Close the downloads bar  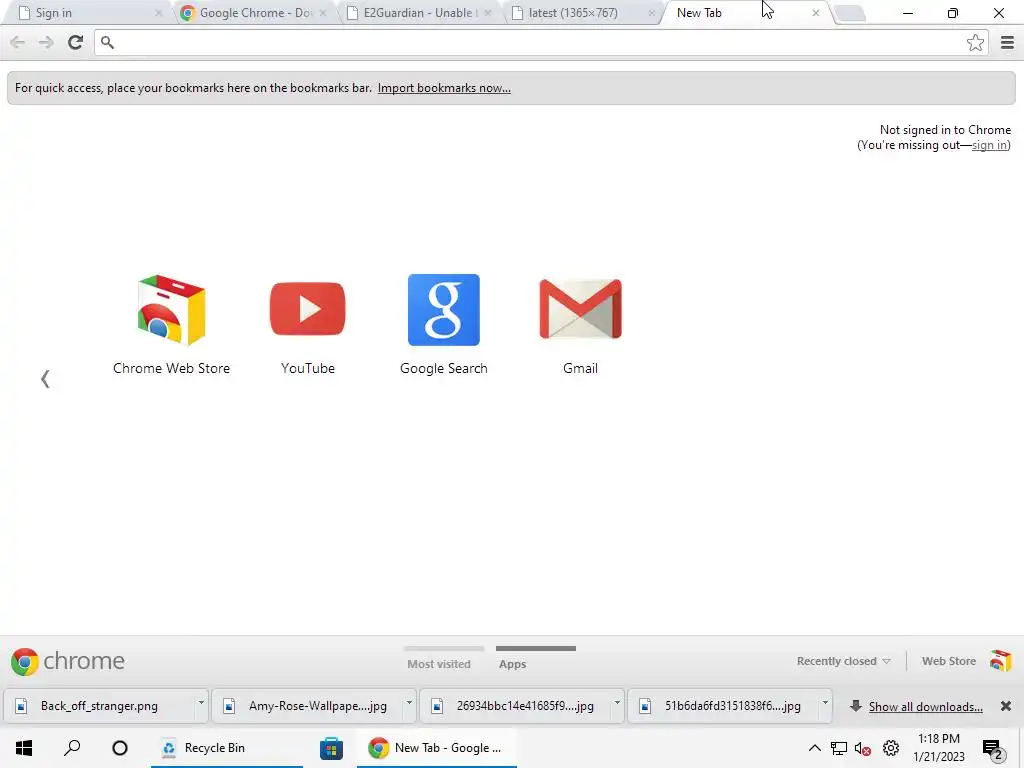[1006, 706]
